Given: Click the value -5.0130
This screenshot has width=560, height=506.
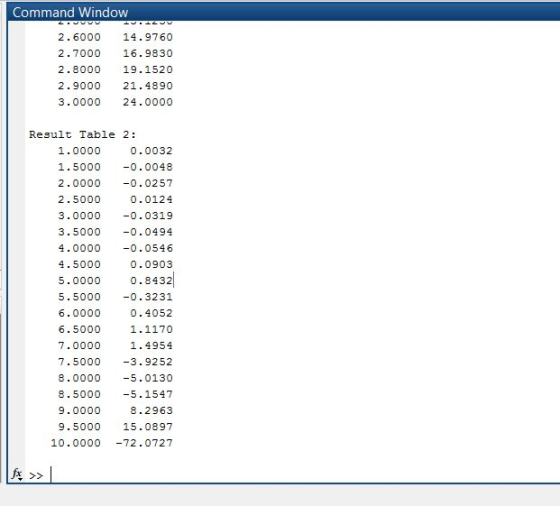Looking at the screenshot, I should 148,378.
